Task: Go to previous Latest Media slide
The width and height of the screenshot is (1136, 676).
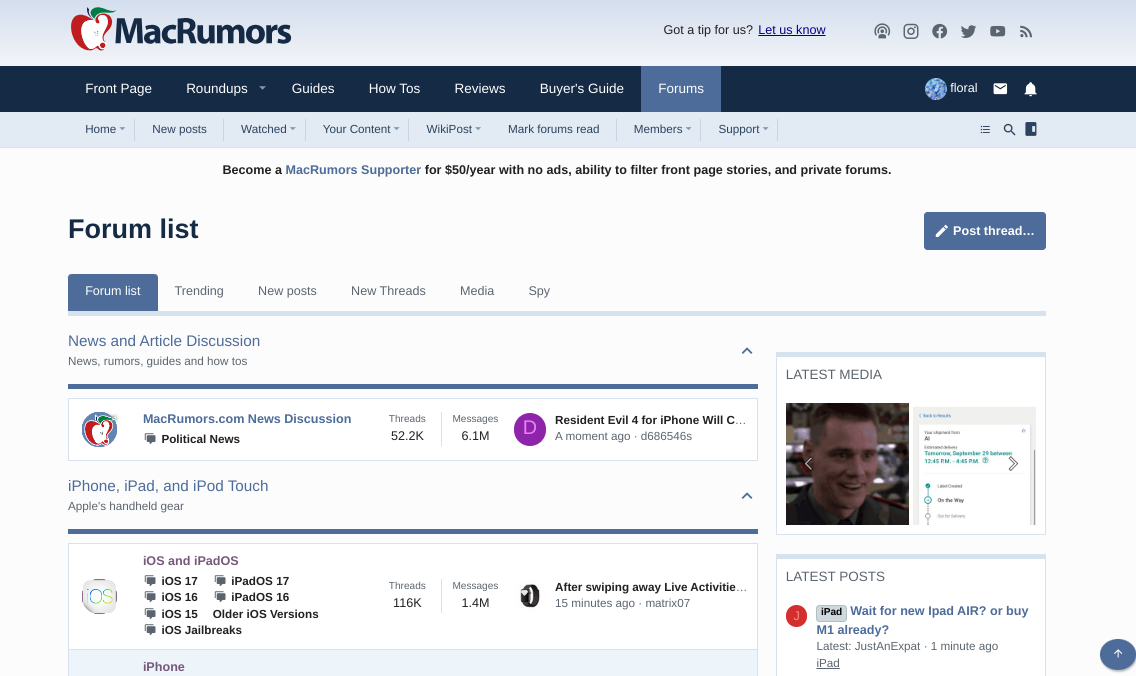Action: pyautogui.click(x=808, y=464)
